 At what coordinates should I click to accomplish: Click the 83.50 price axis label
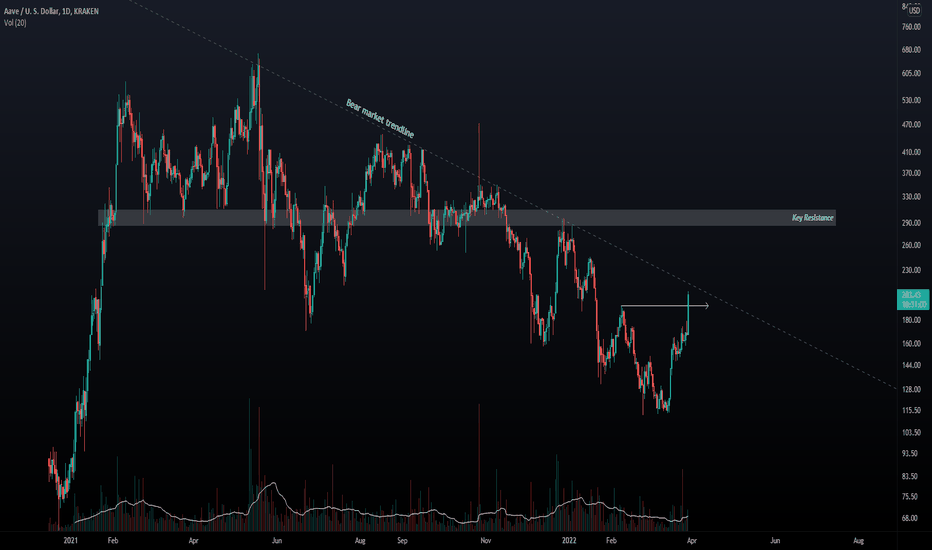910,477
